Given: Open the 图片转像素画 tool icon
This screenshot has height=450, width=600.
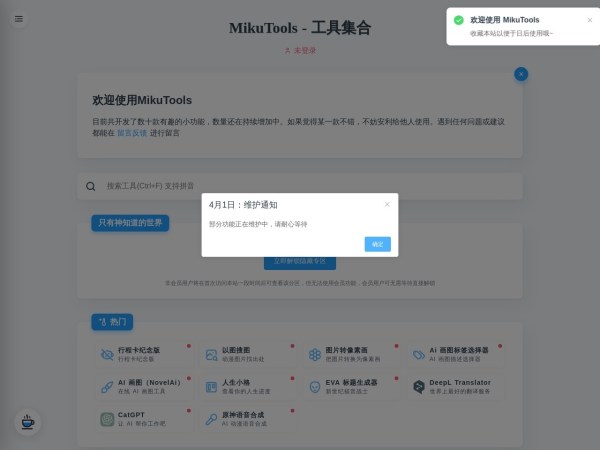Looking at the screenshot, I should coord(314,355).
